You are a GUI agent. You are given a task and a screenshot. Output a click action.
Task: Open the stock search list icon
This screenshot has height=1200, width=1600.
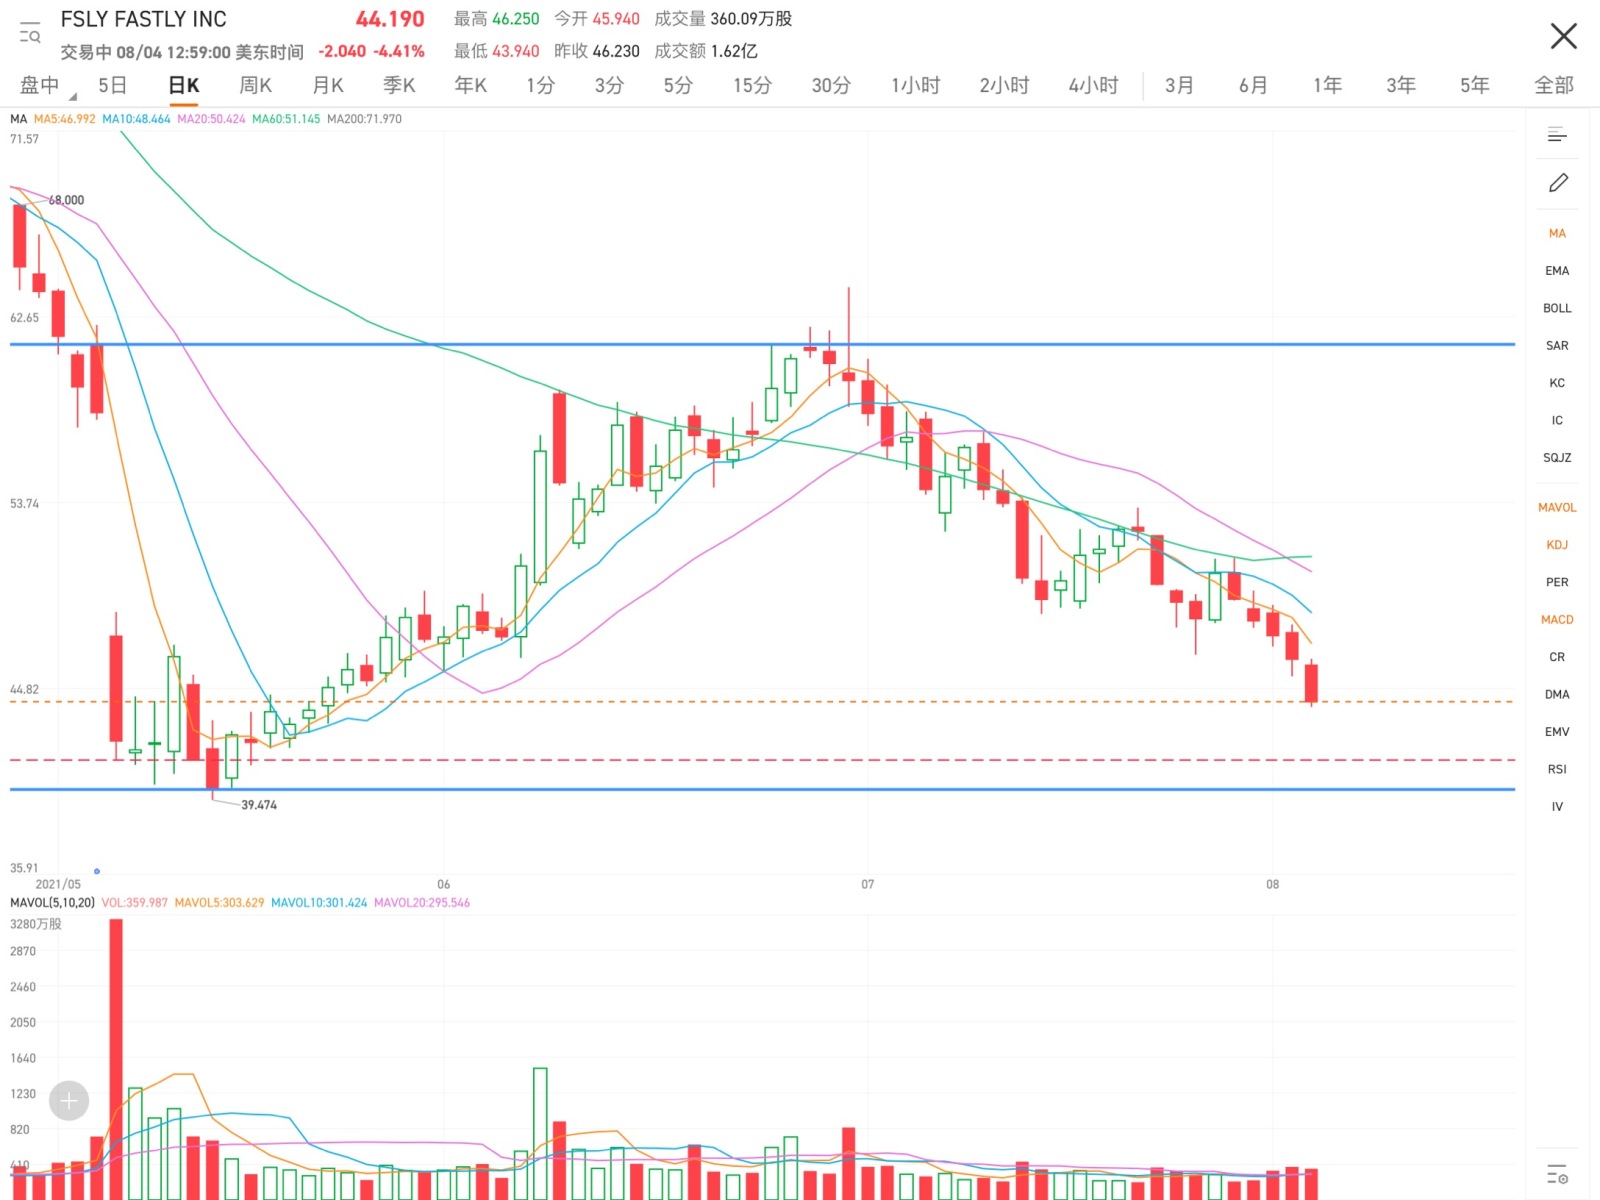30,33
